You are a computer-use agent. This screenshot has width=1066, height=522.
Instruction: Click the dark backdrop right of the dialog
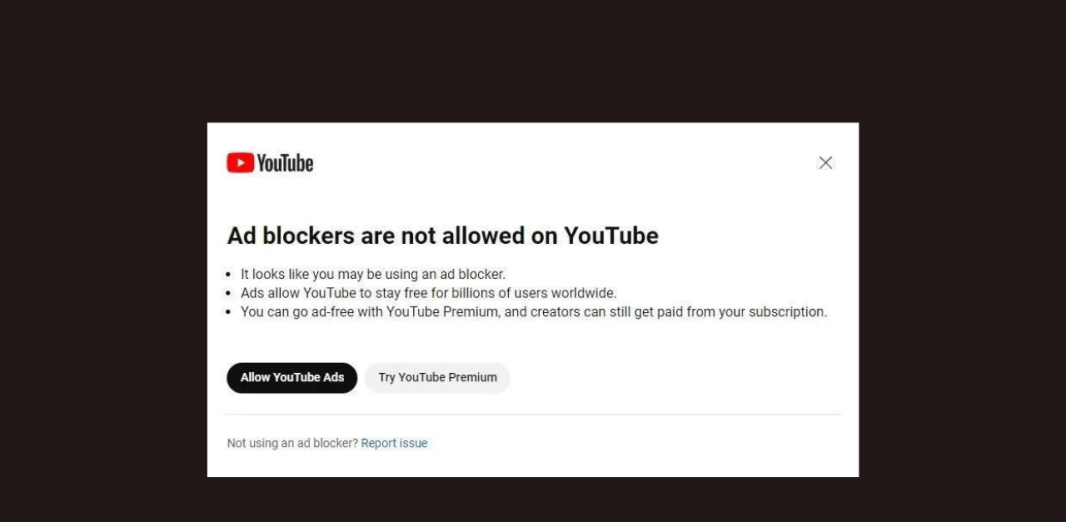[x=962, y=299]
